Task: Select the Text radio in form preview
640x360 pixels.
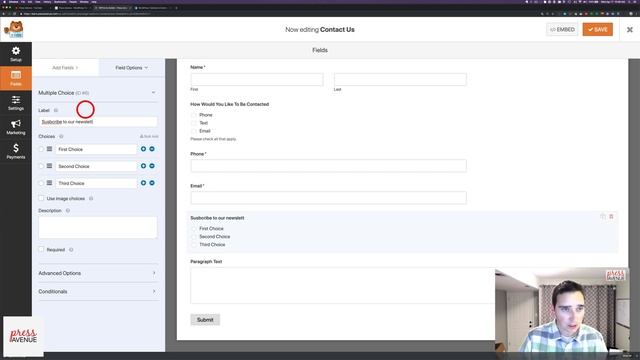Action: 194,123
